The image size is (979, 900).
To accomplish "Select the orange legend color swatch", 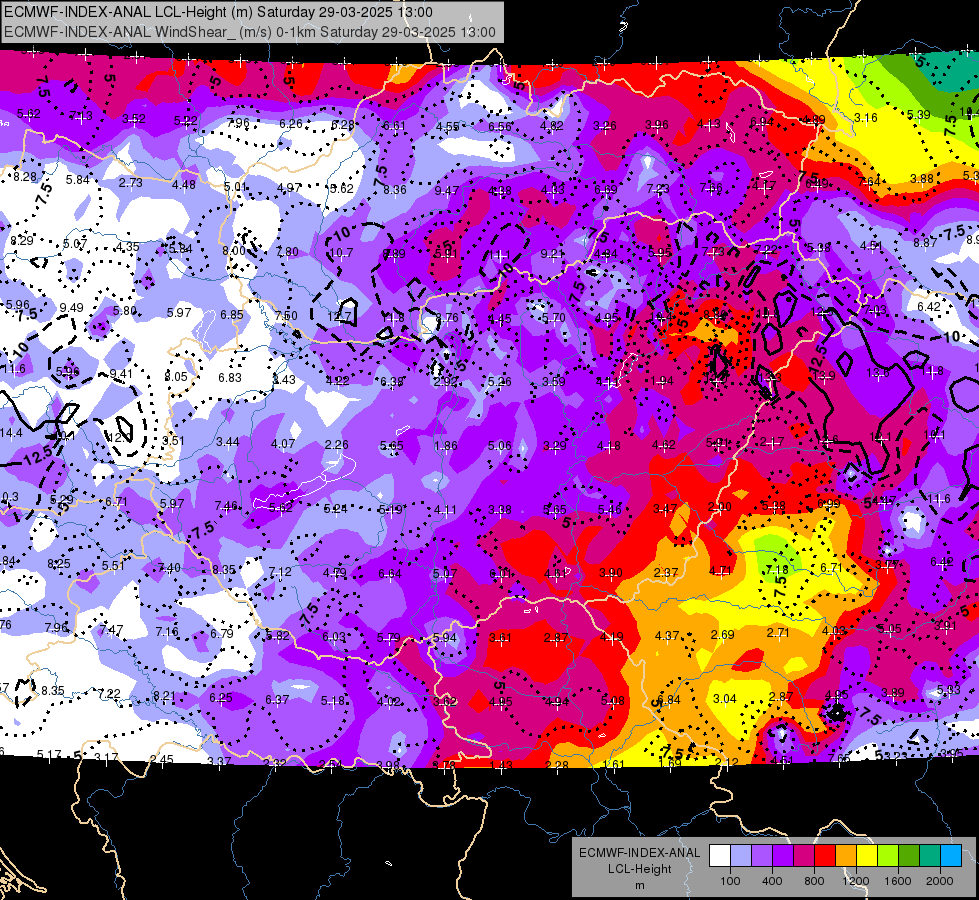I will tap(846, 856).
